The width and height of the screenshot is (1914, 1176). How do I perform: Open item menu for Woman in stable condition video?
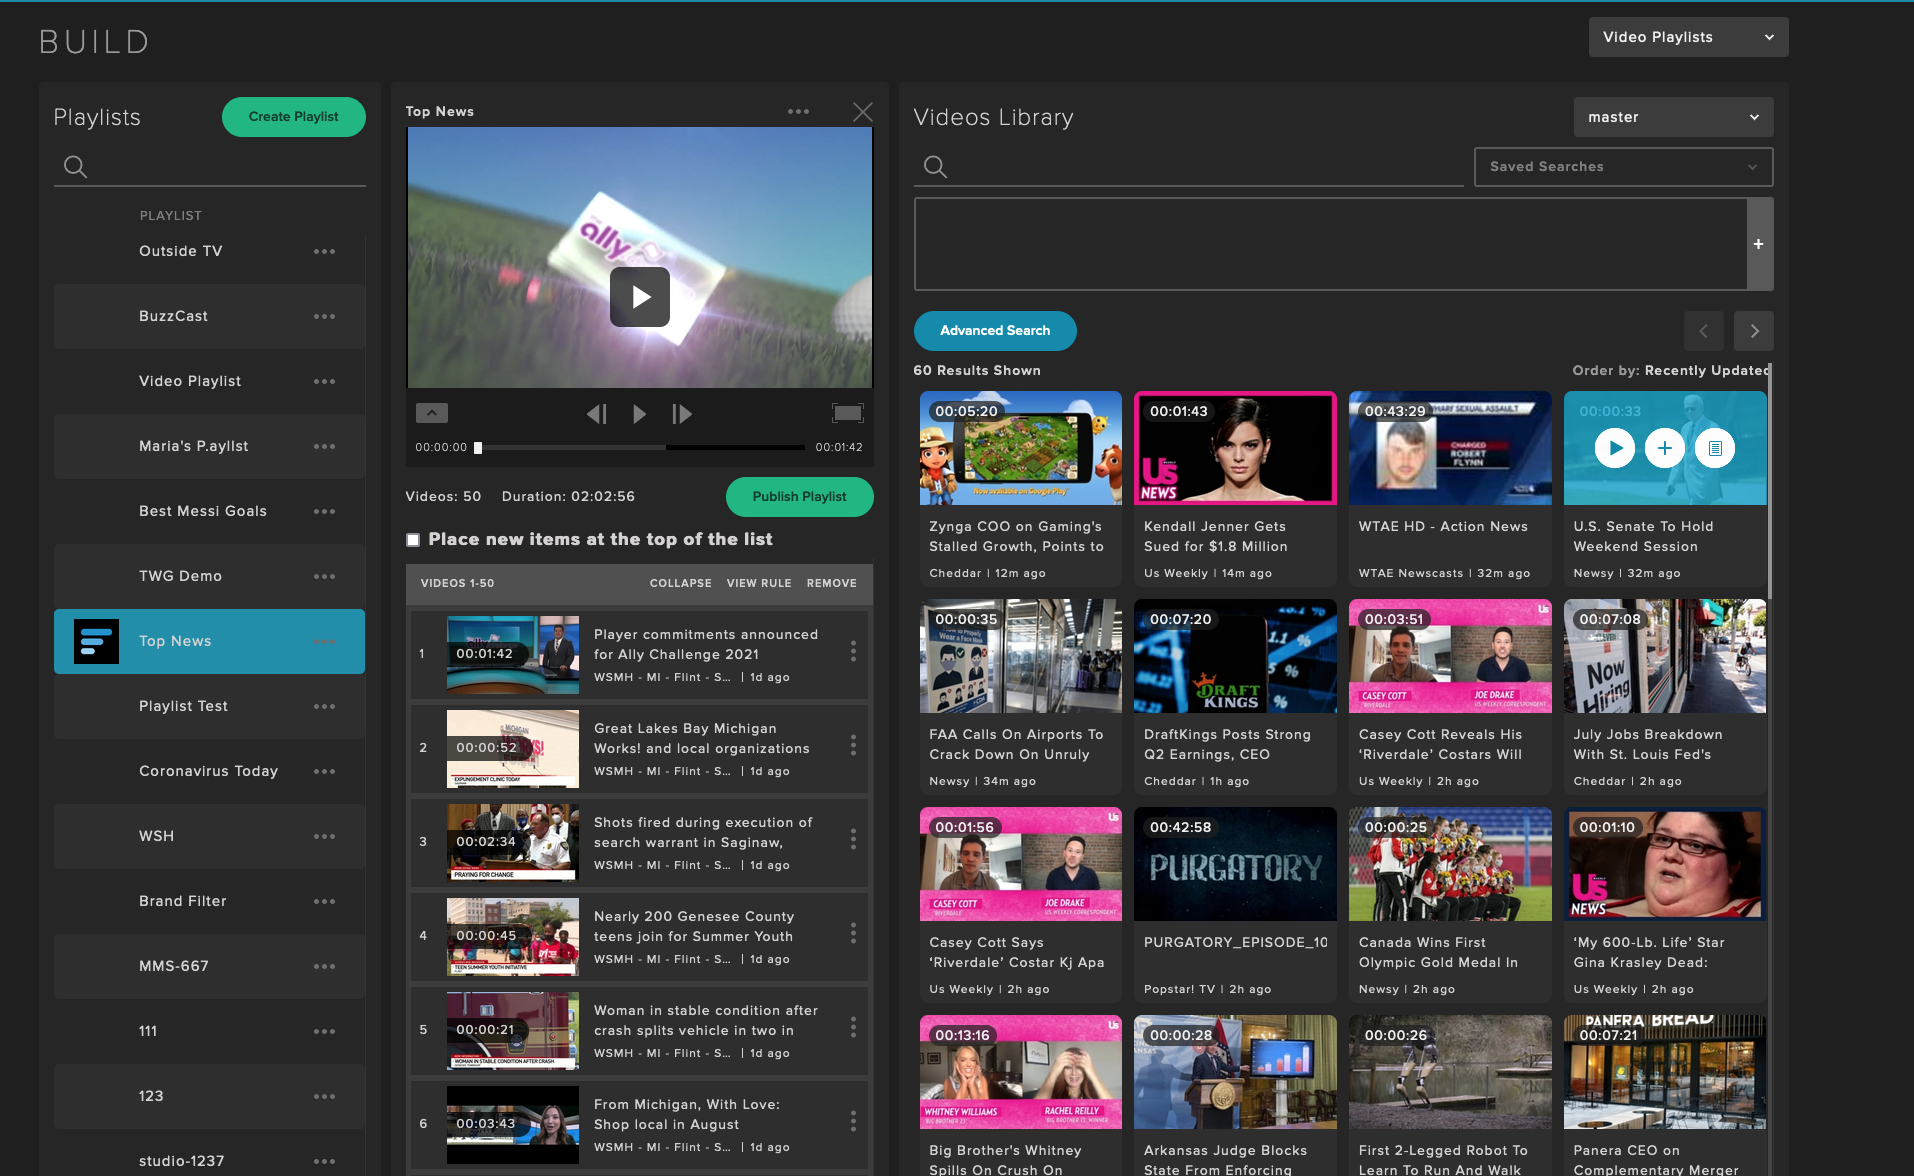click(853, 1028)
